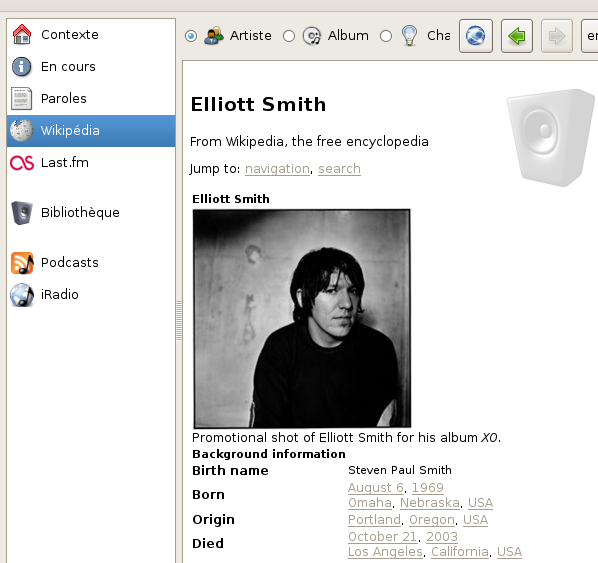Open the Paroles lyrics page icon
This screenshot has width=598, height=563.
pyautogui.click(x=22, y=98)
